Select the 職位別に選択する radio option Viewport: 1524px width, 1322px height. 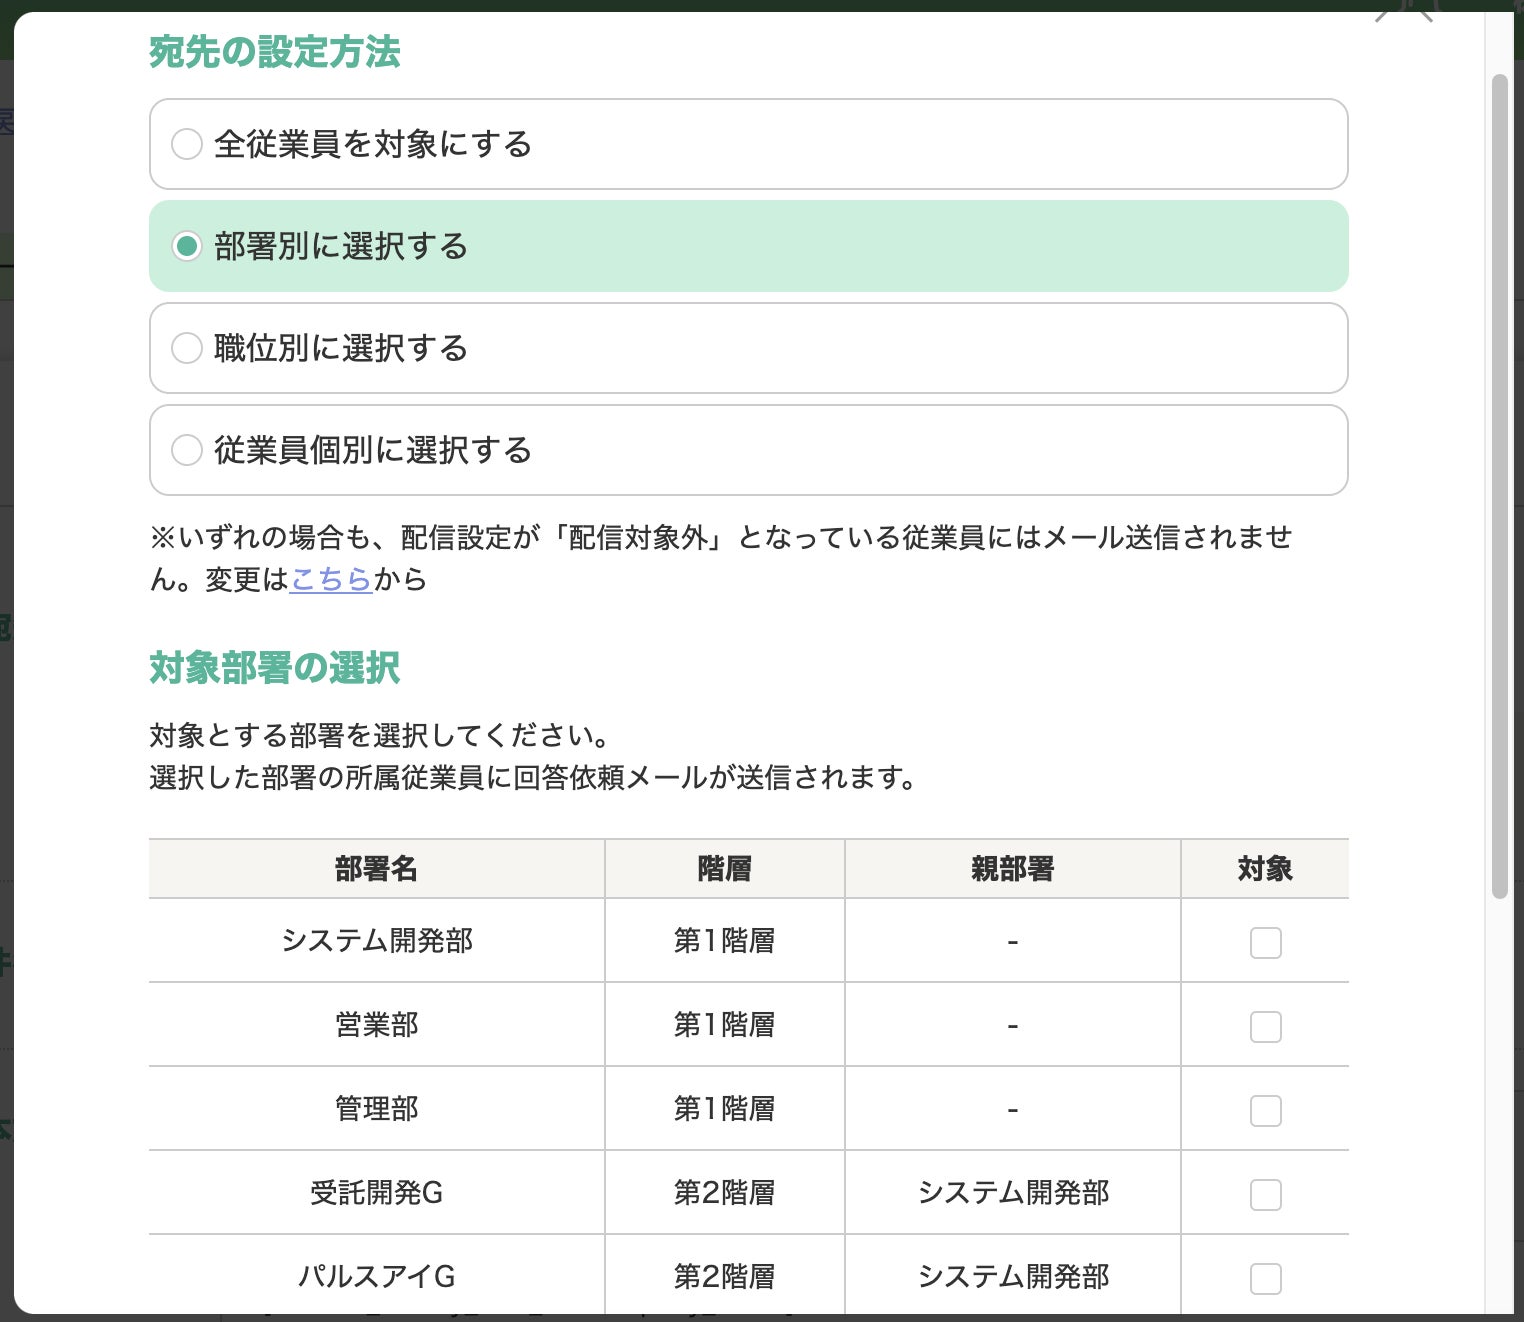coord(187,348)
